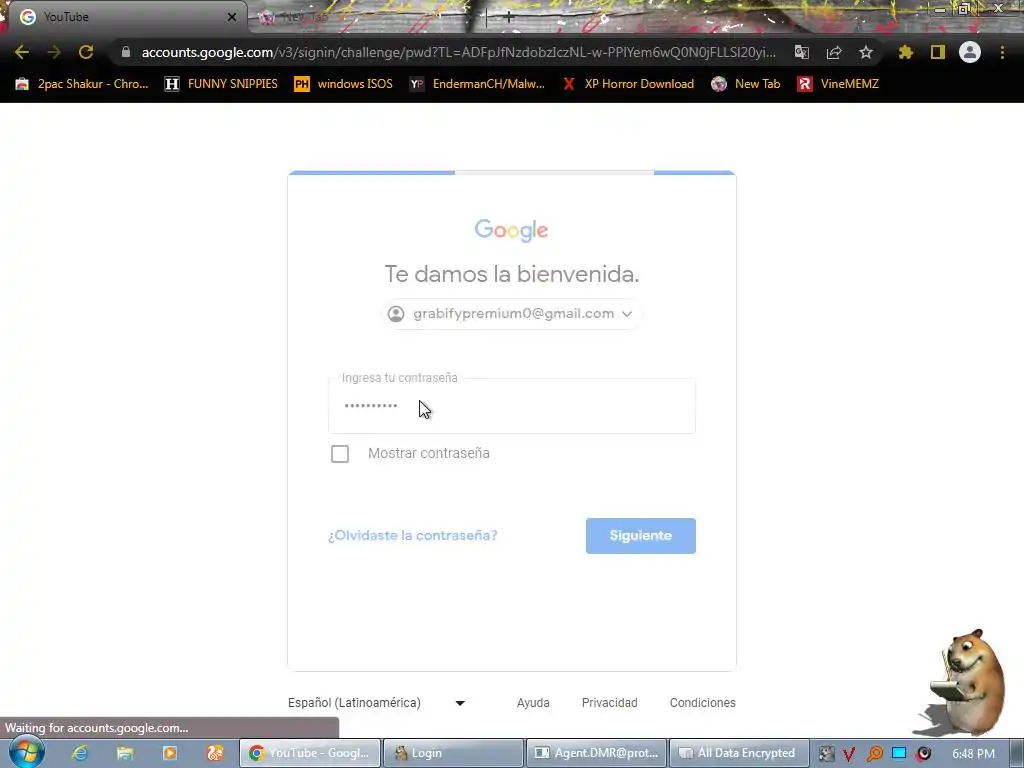The width and height of the screenshot is (1024, 768).
Task: Open the Condiciones link
Action: [703, 703]
